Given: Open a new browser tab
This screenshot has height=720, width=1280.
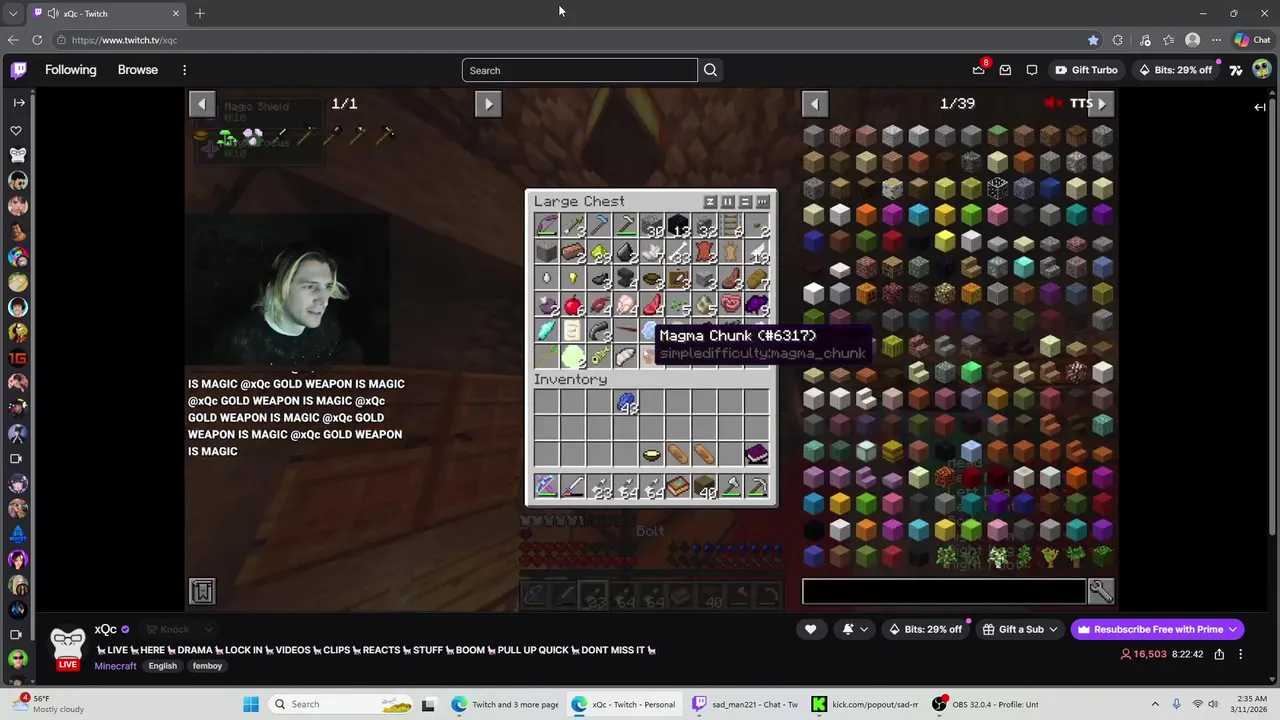Looking at the screenshot, I should tap(200, 13).
